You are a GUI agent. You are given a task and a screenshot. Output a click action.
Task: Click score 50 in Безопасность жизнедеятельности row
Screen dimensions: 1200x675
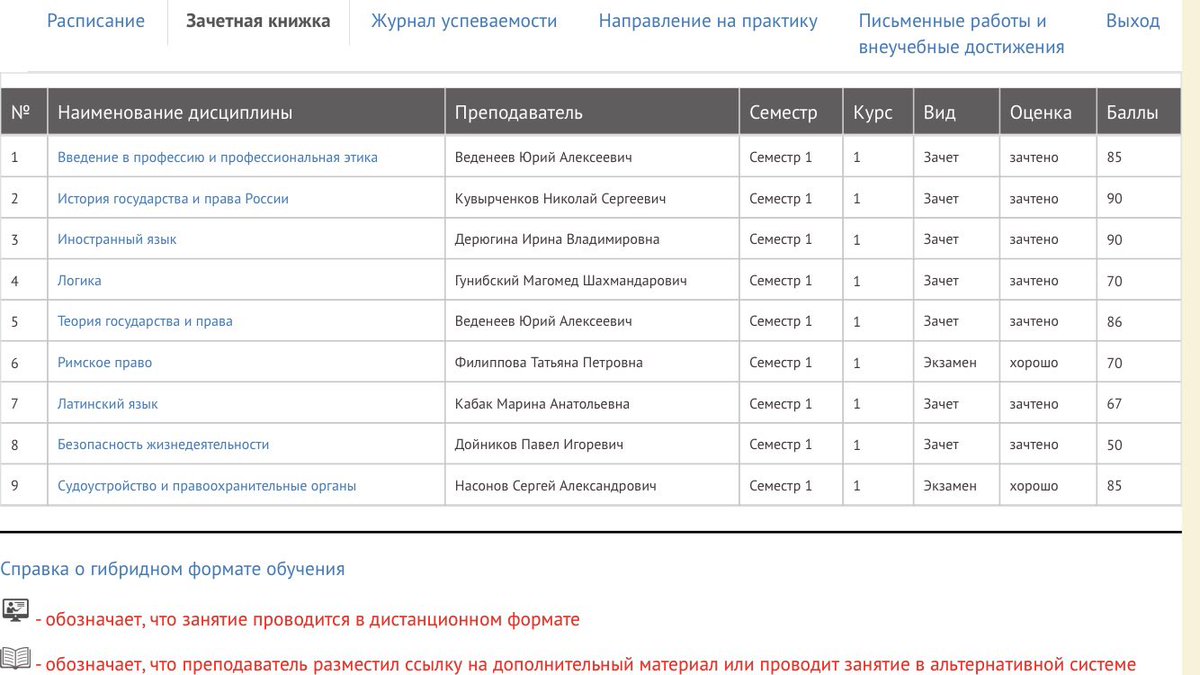[x=1114, y=444]
